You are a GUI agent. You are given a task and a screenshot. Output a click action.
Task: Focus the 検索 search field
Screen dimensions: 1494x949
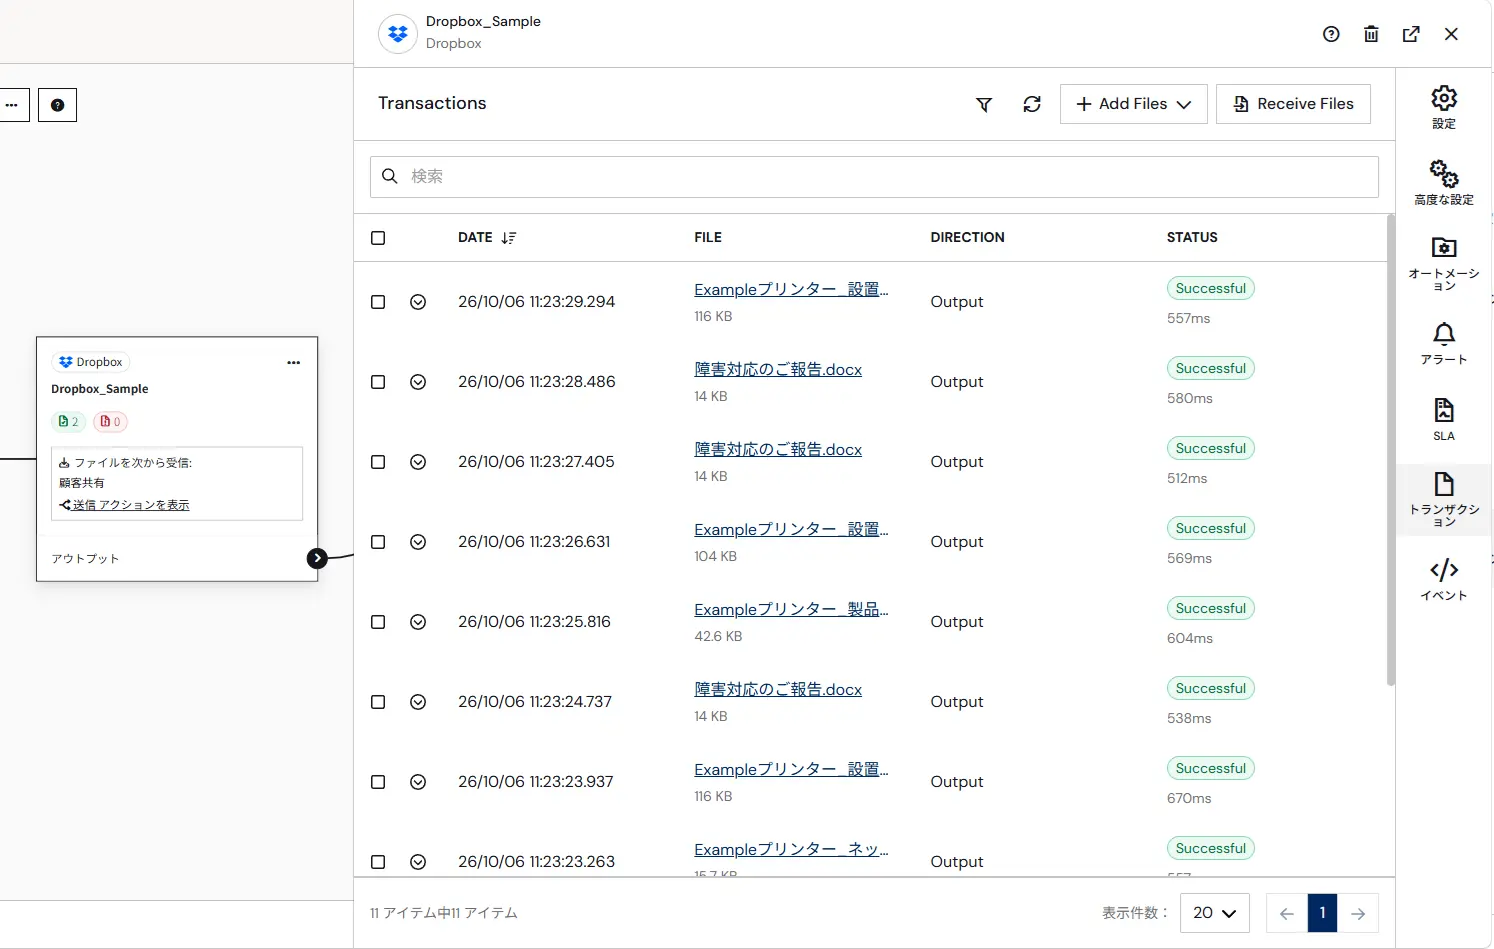874,177
